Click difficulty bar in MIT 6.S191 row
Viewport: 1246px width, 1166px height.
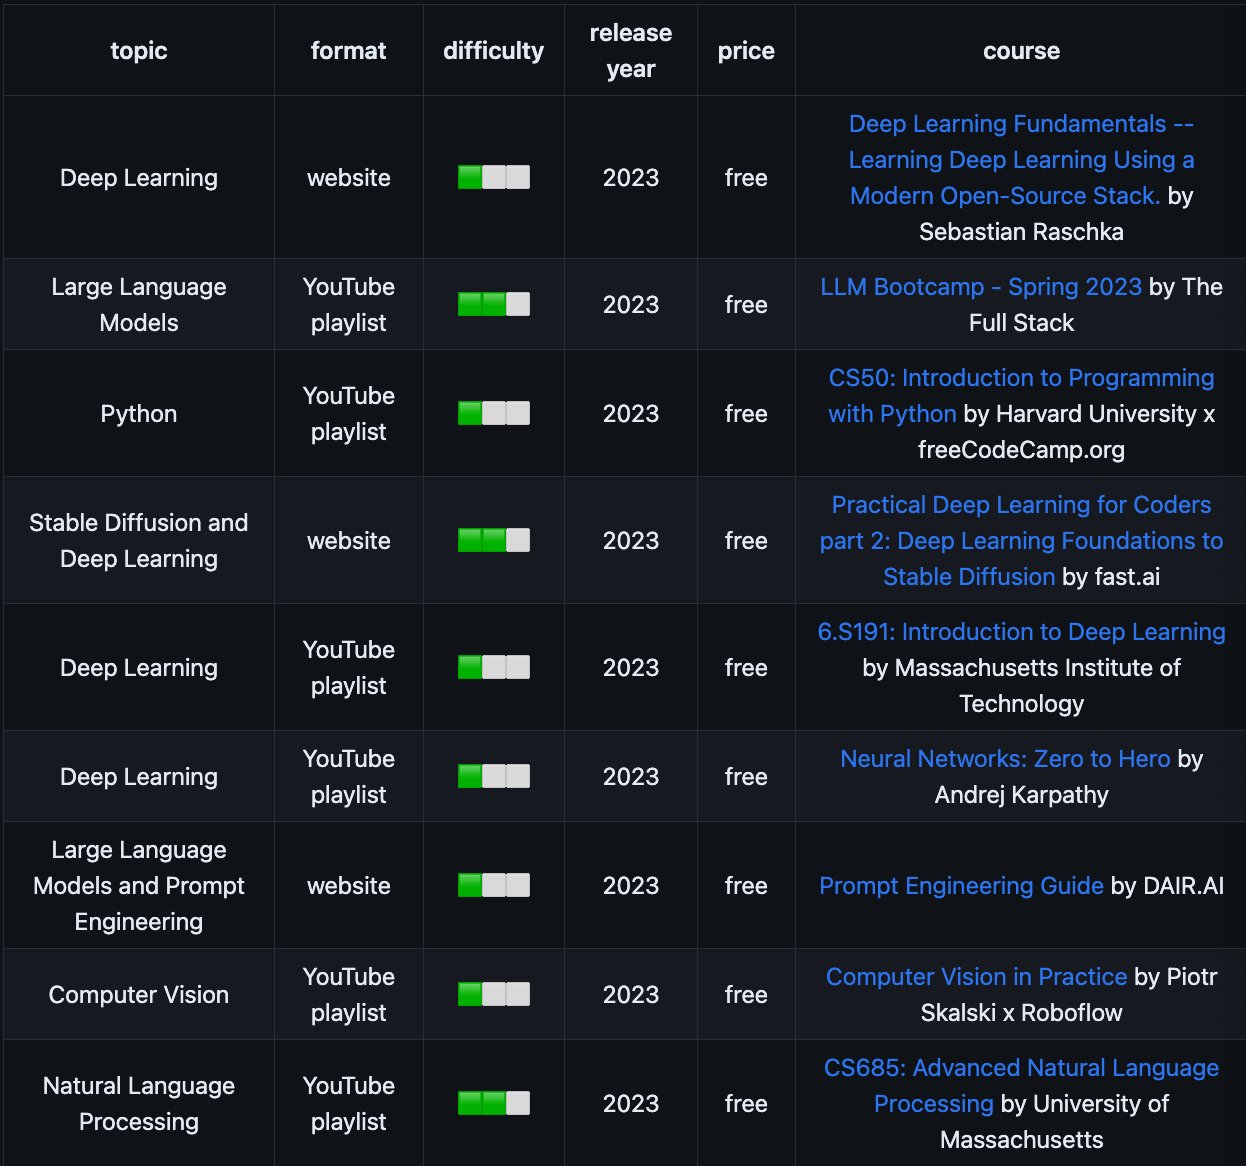click(x=494, y=668)
